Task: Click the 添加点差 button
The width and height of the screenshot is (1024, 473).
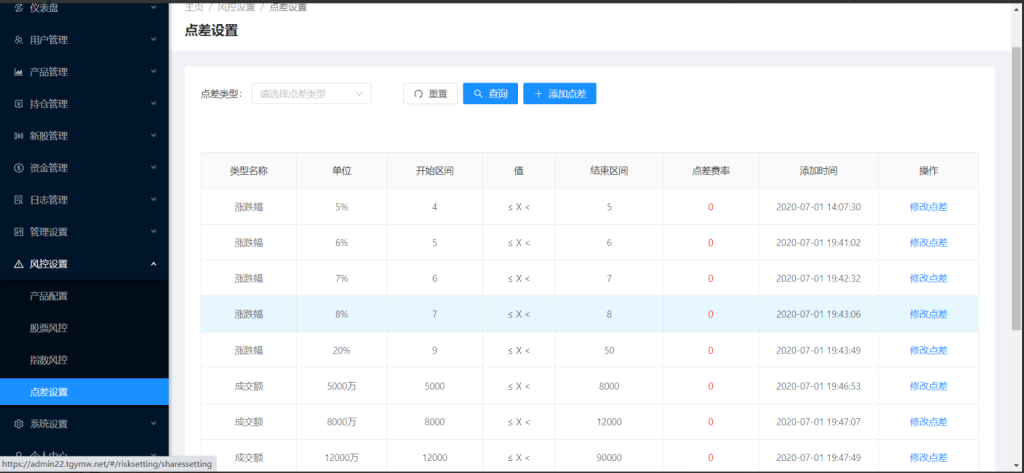Action: (x=560, y=93)
